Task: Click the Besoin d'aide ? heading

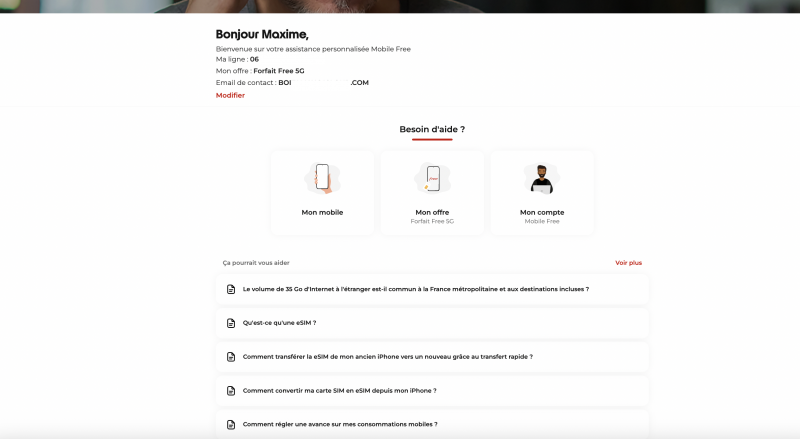Action: pyautogui.click(x=432, y=130)
